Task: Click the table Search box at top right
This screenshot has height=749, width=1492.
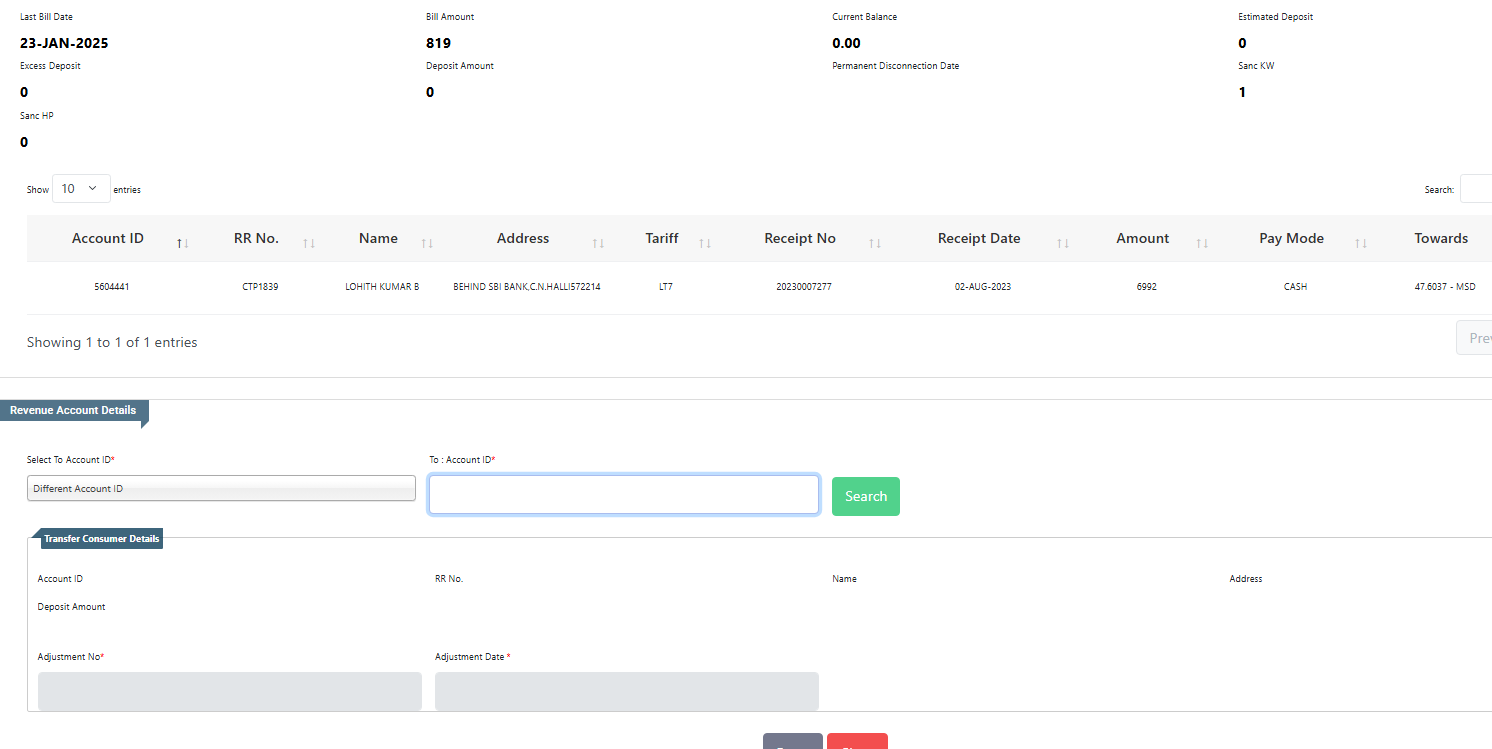Action: (x=1476, y=189)
